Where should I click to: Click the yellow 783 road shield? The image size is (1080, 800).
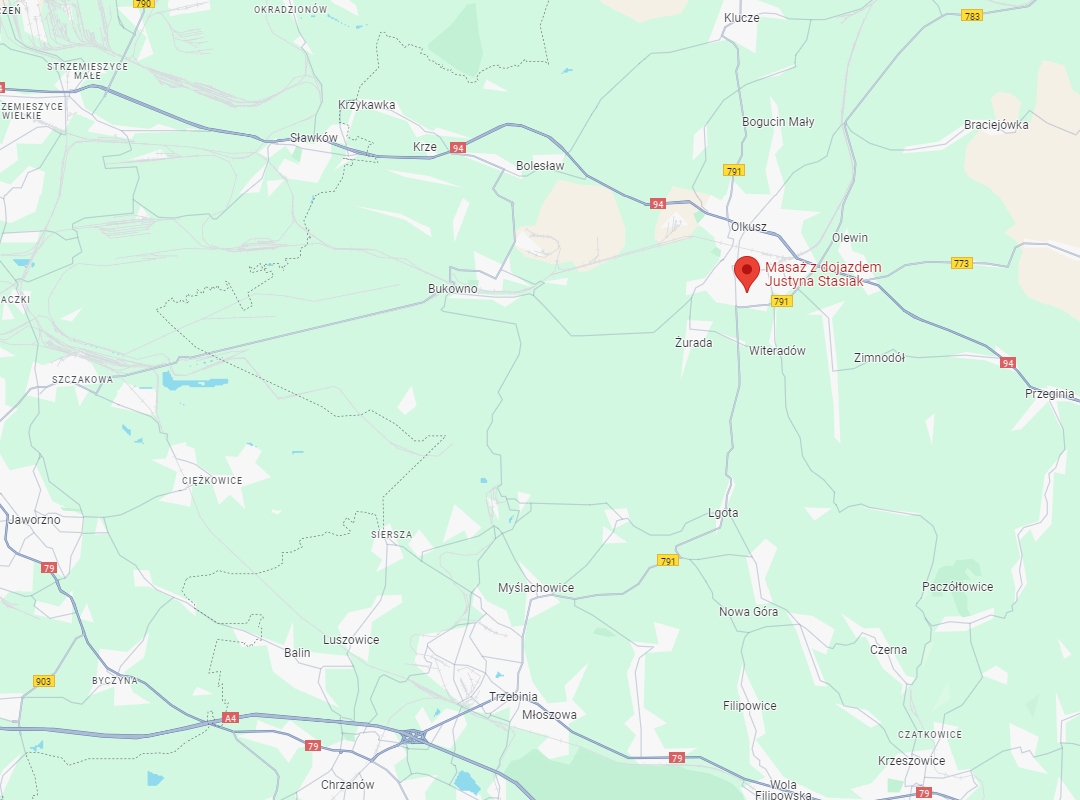coord(972,16)
